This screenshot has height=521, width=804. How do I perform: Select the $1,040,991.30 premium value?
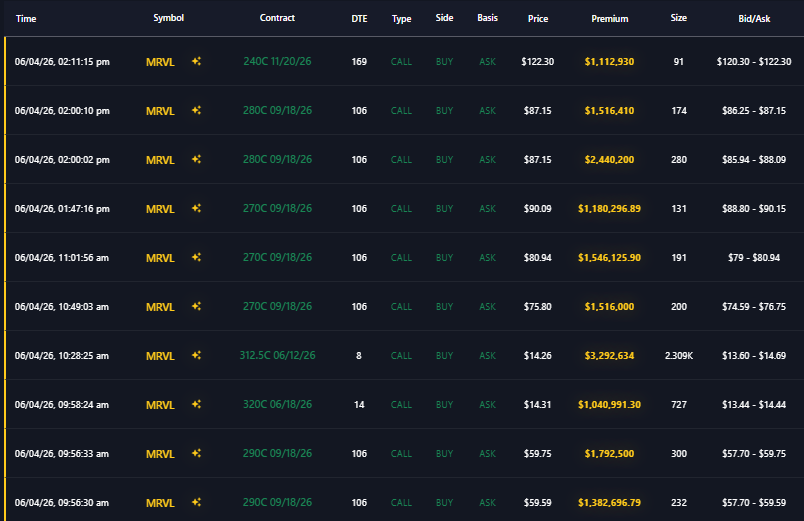click(609, 405)
